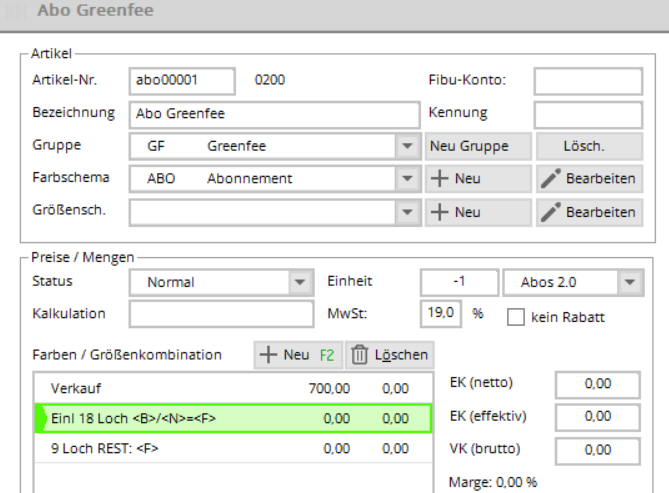Click the MwSt percentage field
669x493 pixels.
click(x=441, y=313)
